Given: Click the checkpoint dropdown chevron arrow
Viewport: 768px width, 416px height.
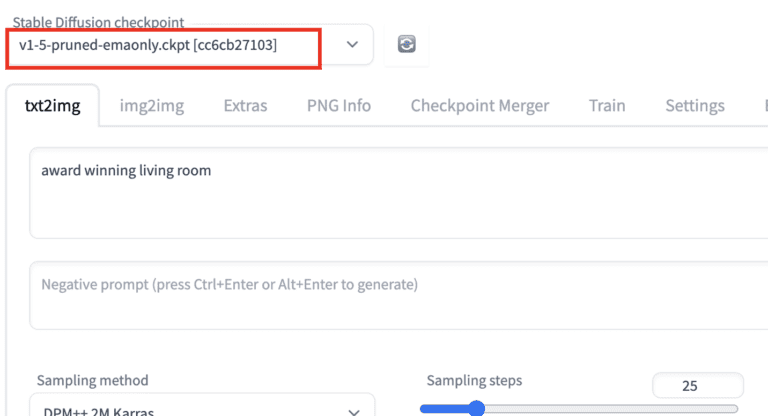Looking at the screenshot, I should point(352,45).
